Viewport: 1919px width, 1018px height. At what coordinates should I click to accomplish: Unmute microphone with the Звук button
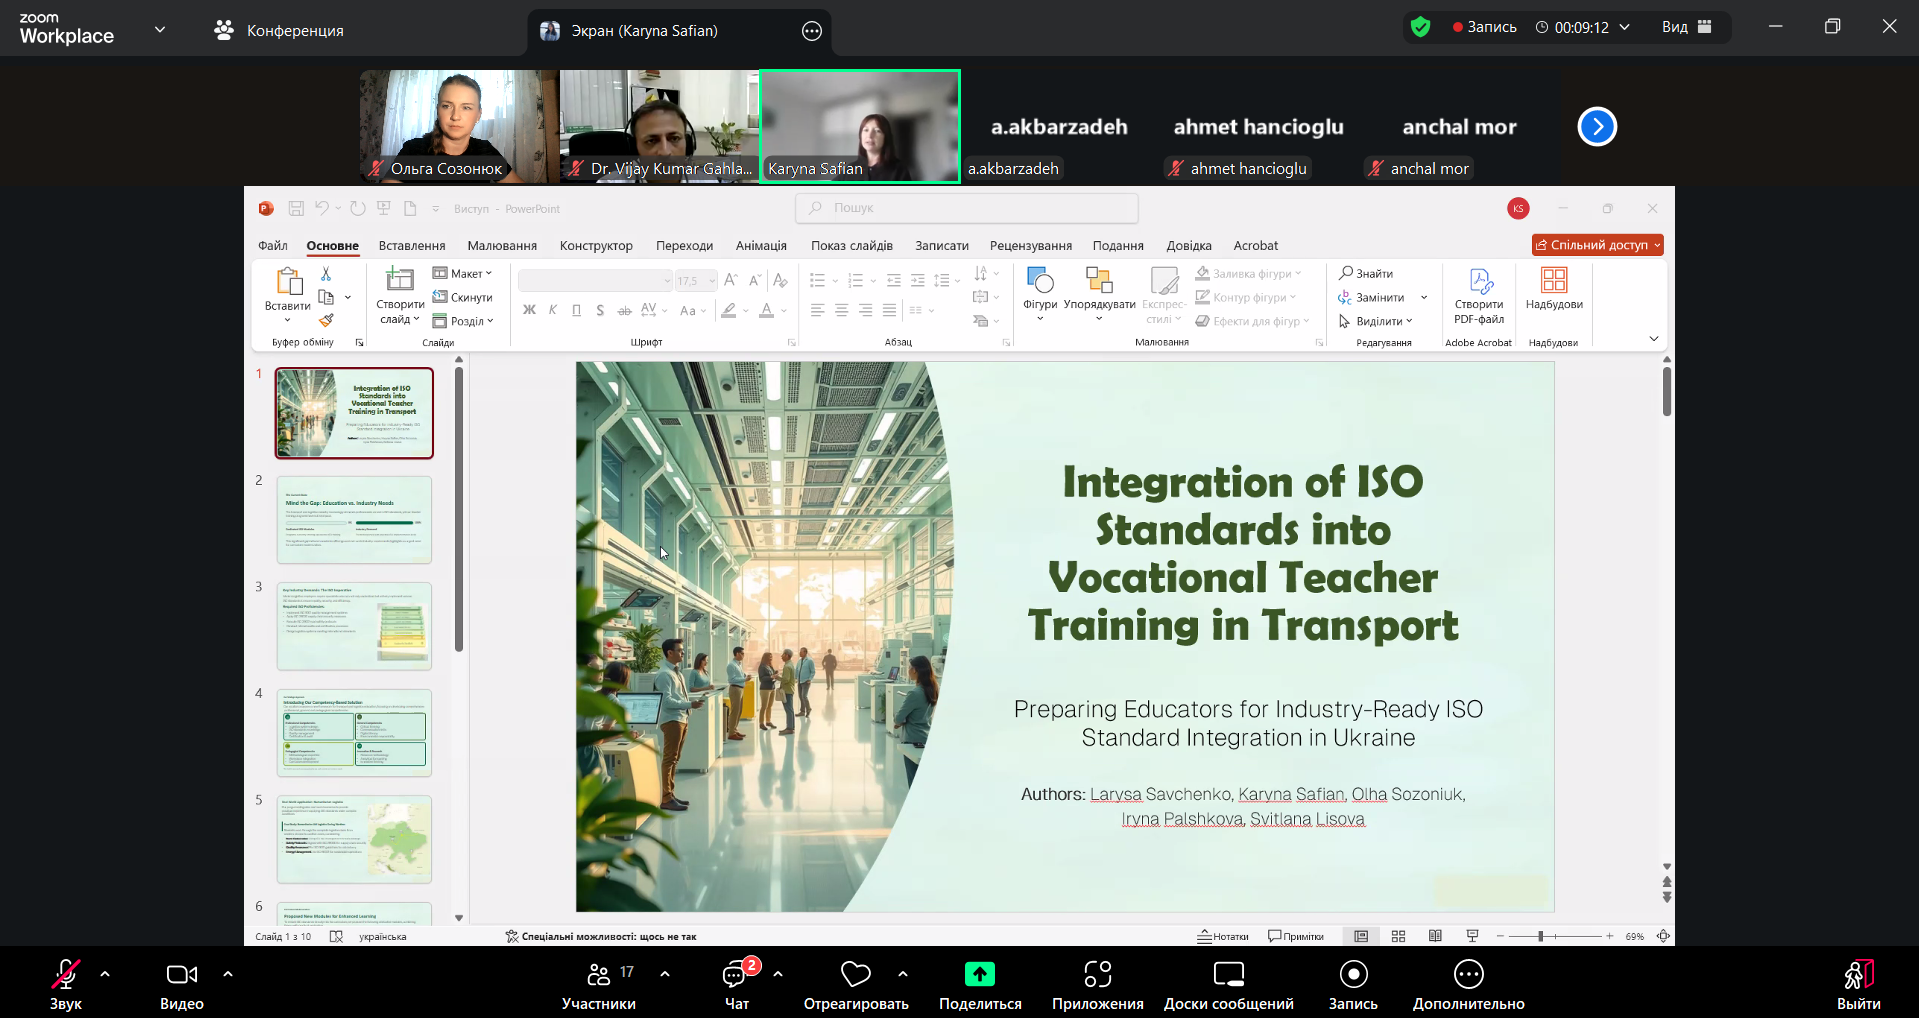coord(66,975)
